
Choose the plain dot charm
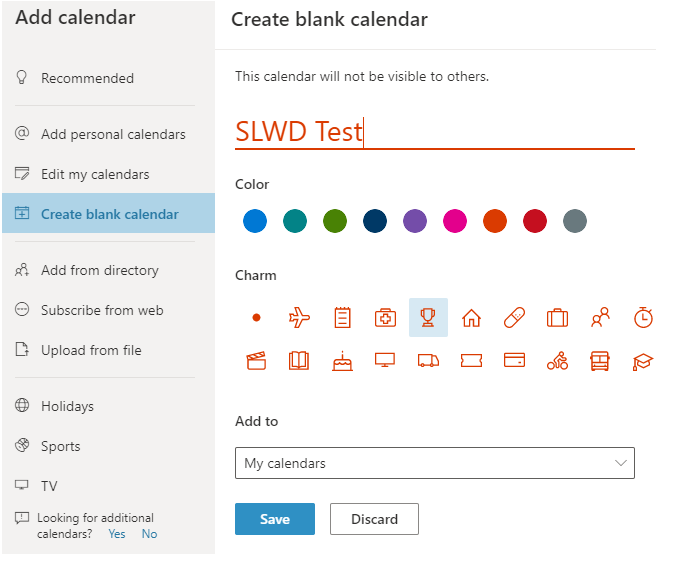[256, 318]
